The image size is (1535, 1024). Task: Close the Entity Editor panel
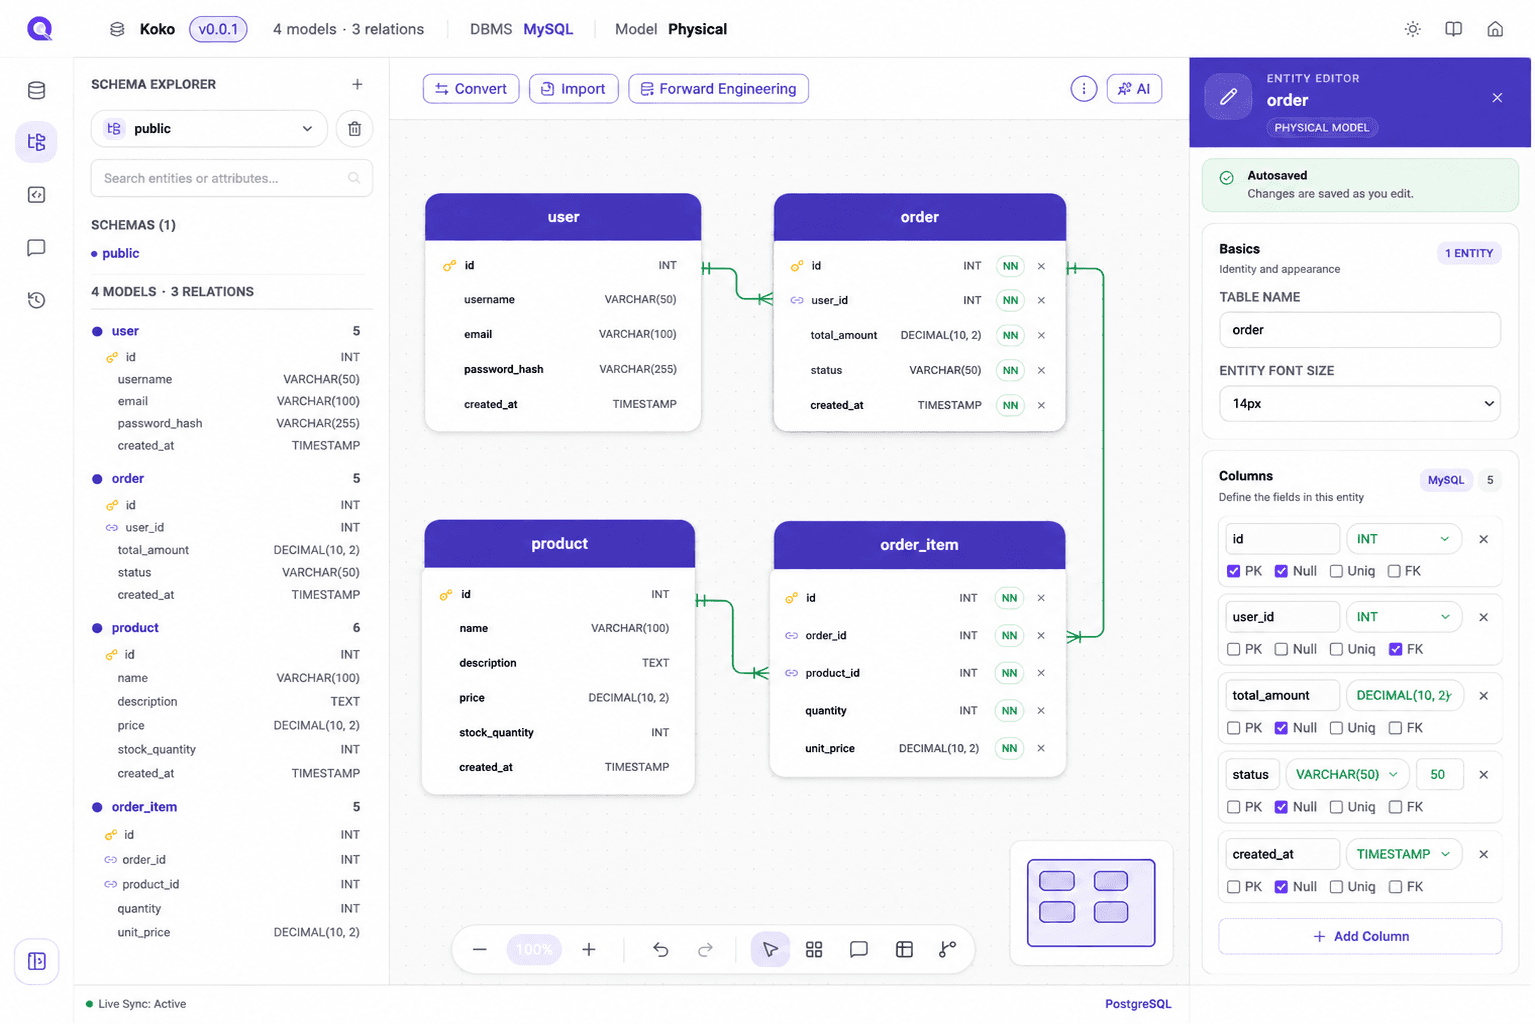click(1497, 98)
